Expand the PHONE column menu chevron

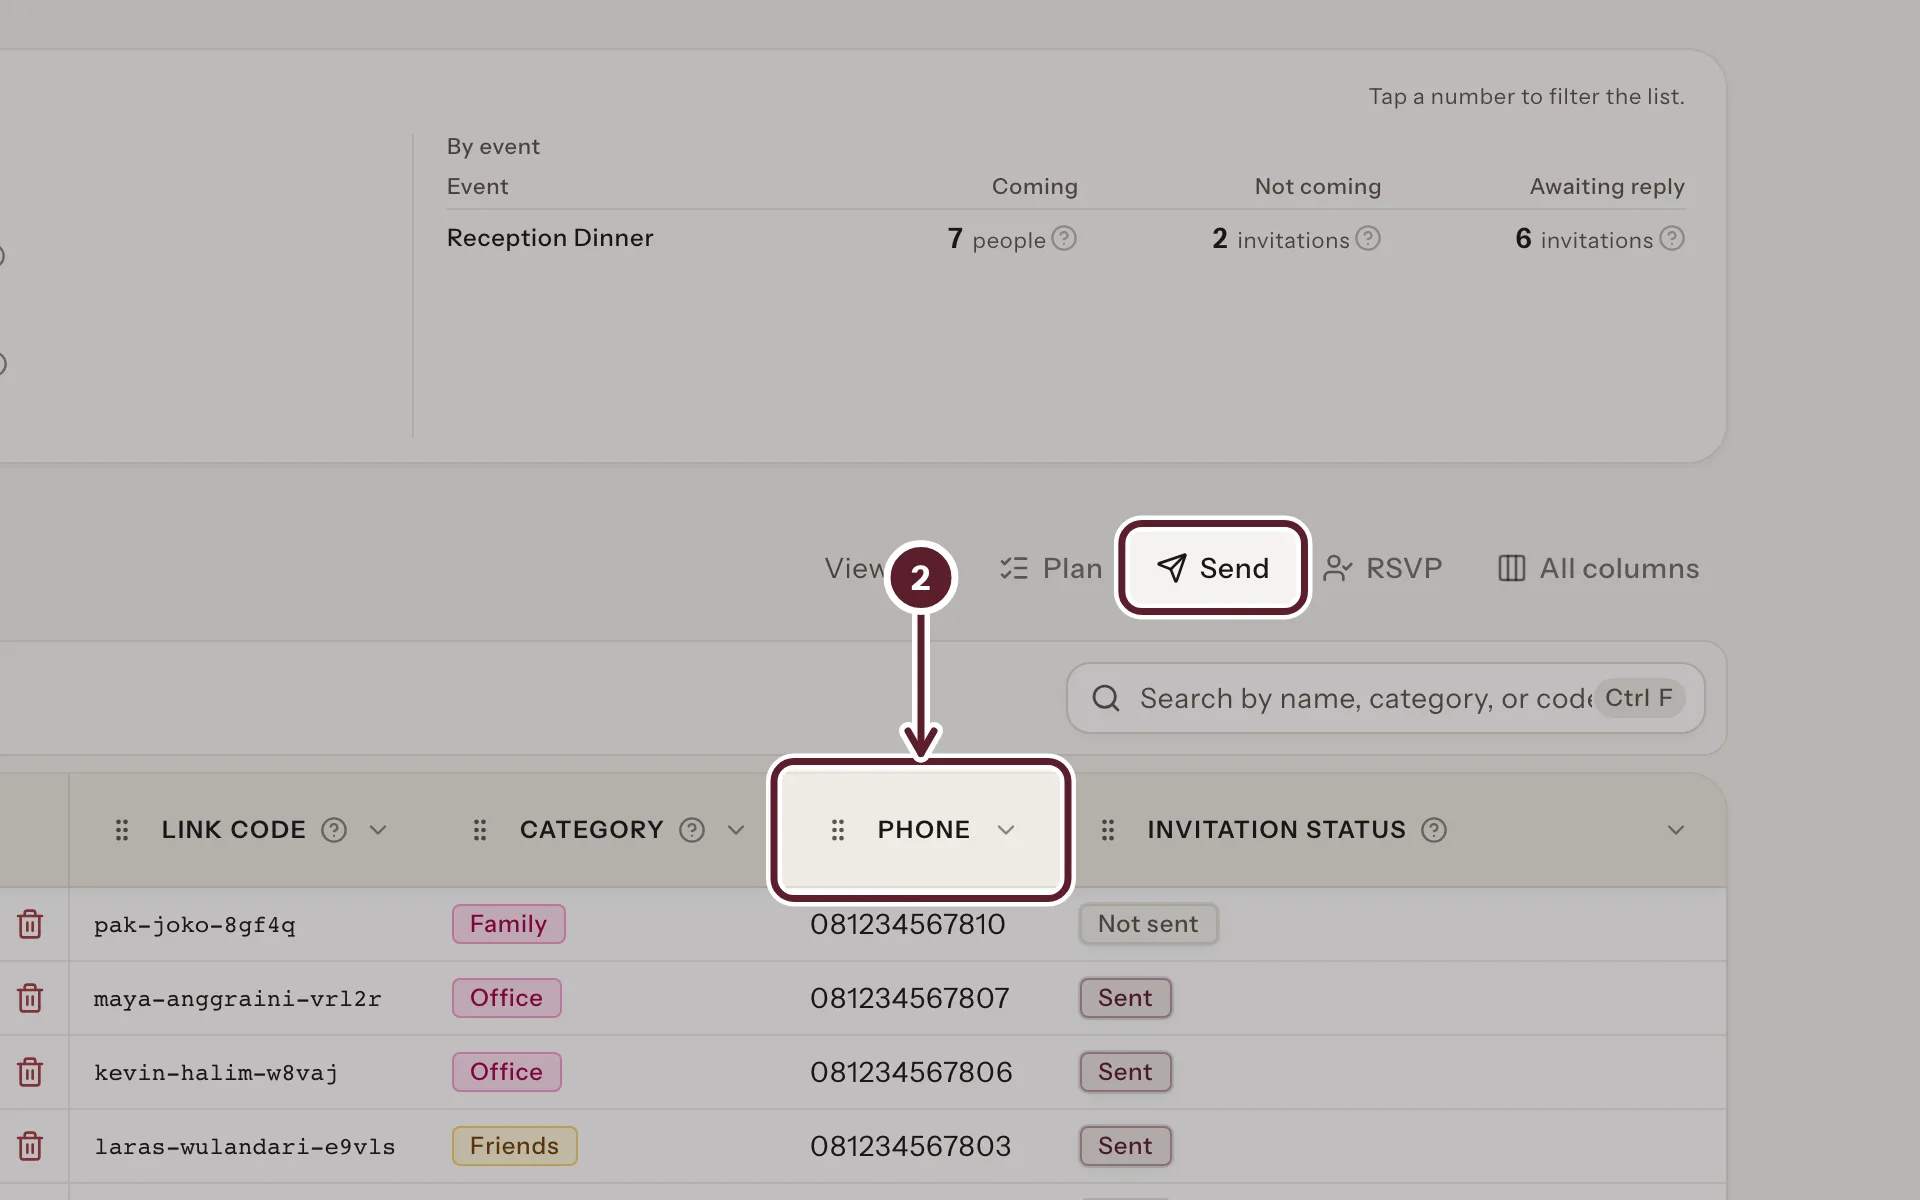click(1006, 830)
